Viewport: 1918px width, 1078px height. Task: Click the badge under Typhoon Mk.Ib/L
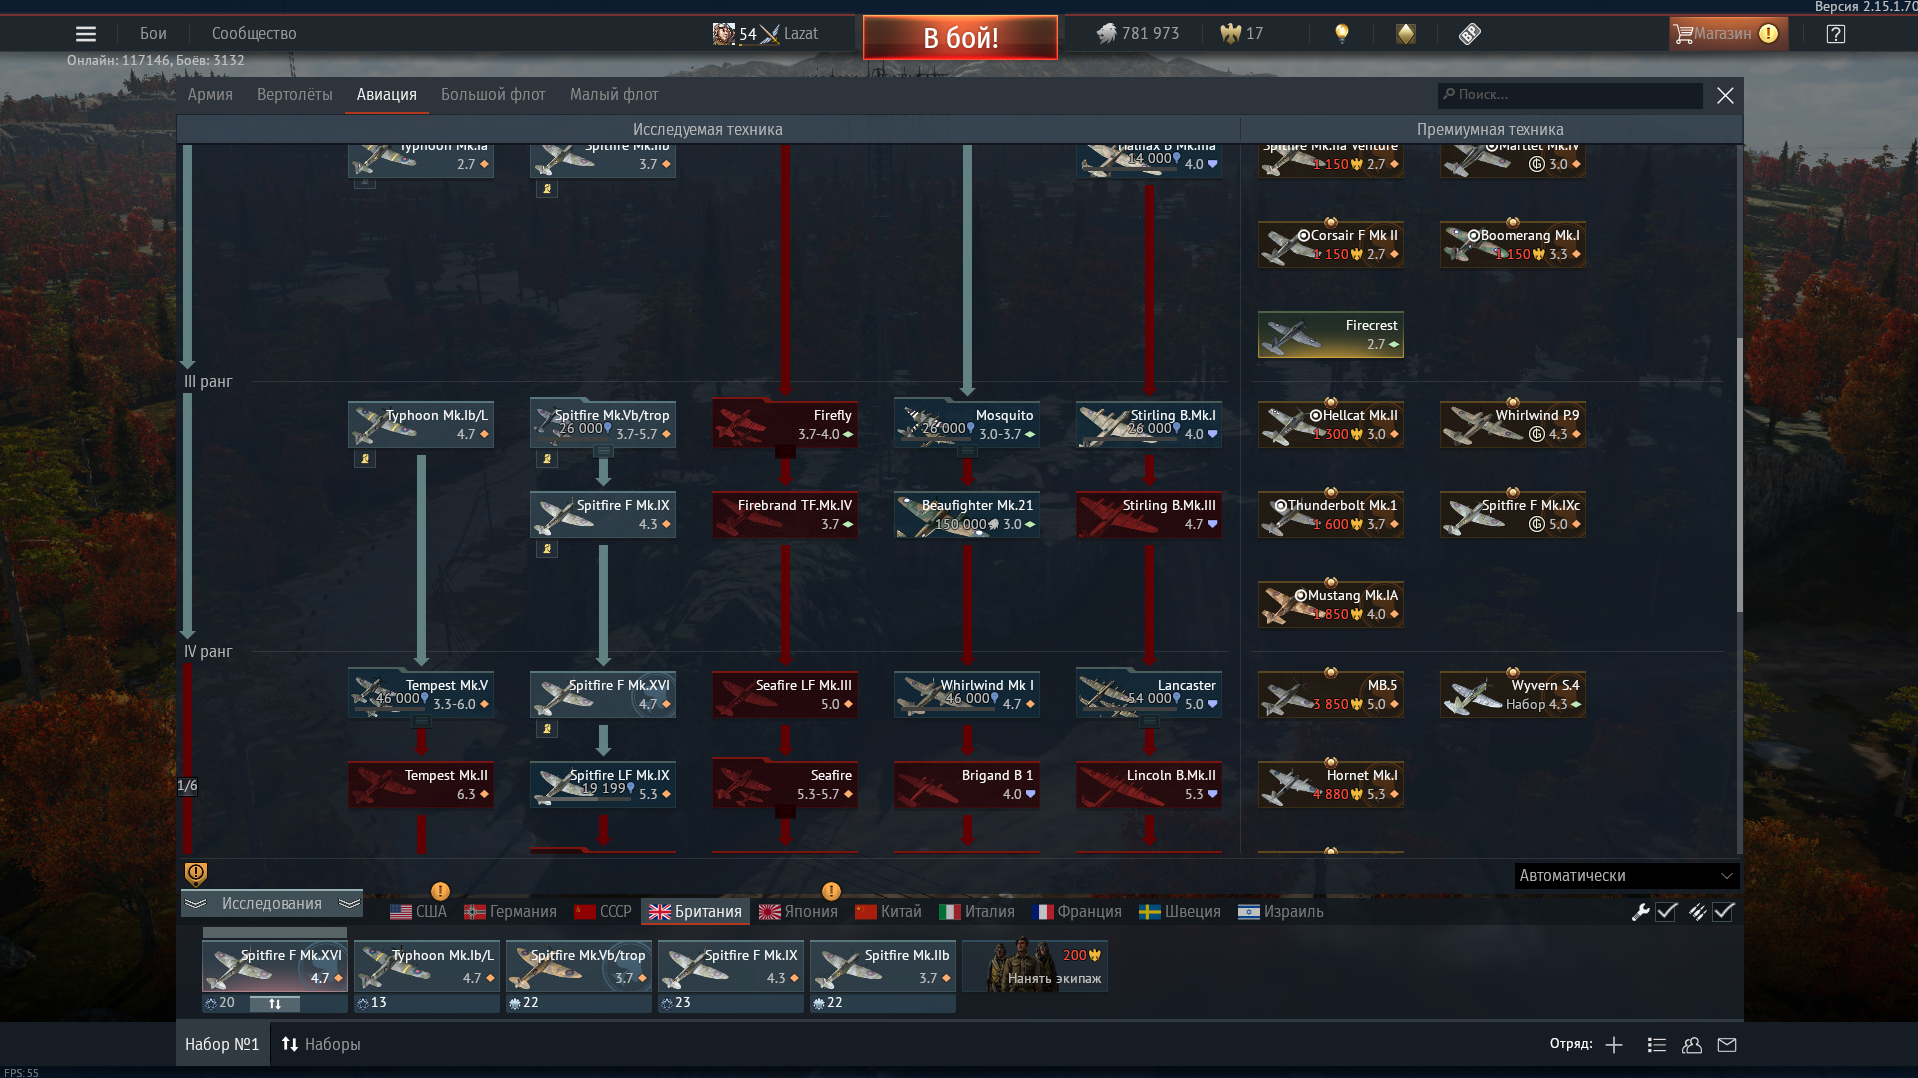(x=365, y=459)
